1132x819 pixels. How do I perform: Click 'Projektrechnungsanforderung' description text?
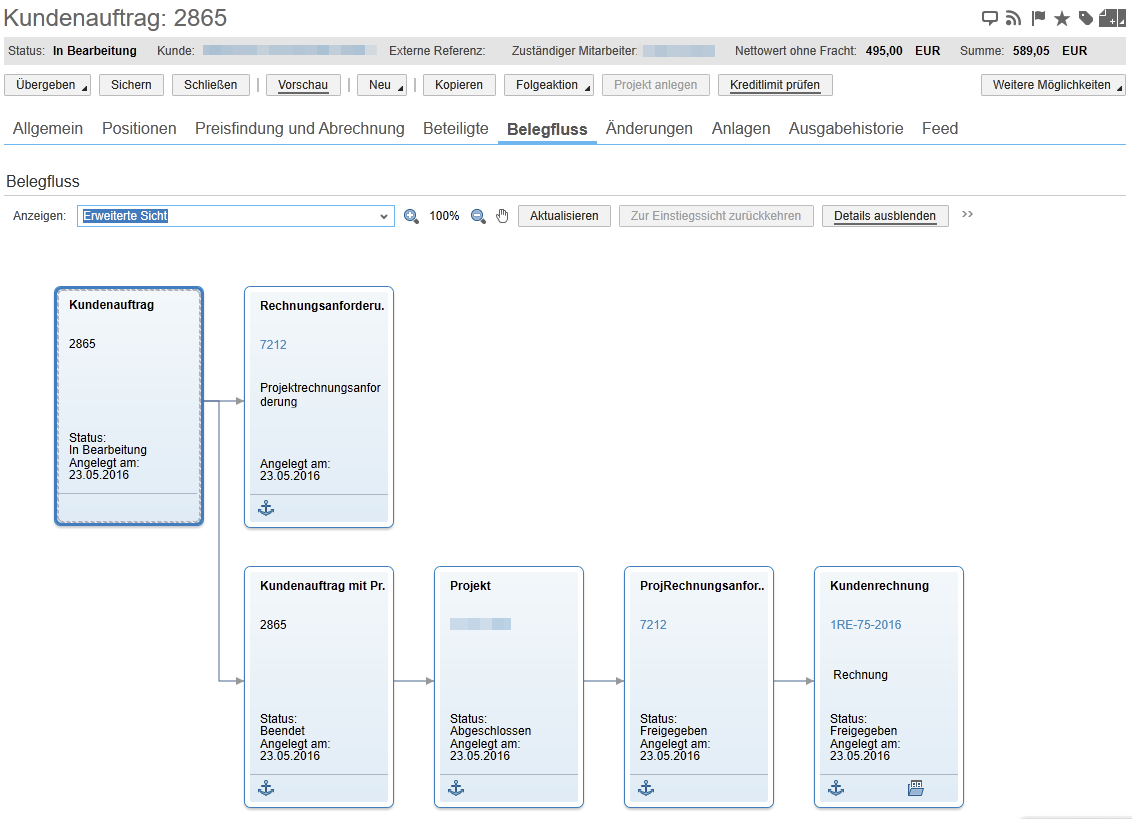(321, 394)
